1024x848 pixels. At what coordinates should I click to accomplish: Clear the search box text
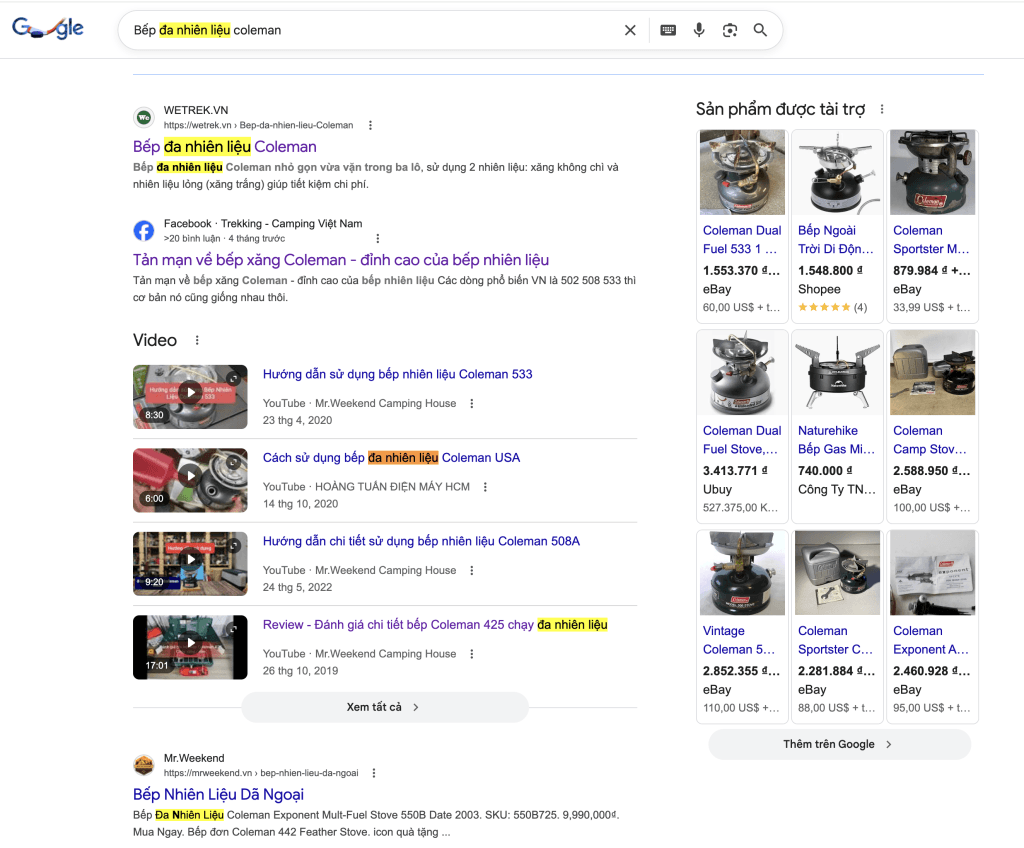pyautogui.click(x=630, y=30)
